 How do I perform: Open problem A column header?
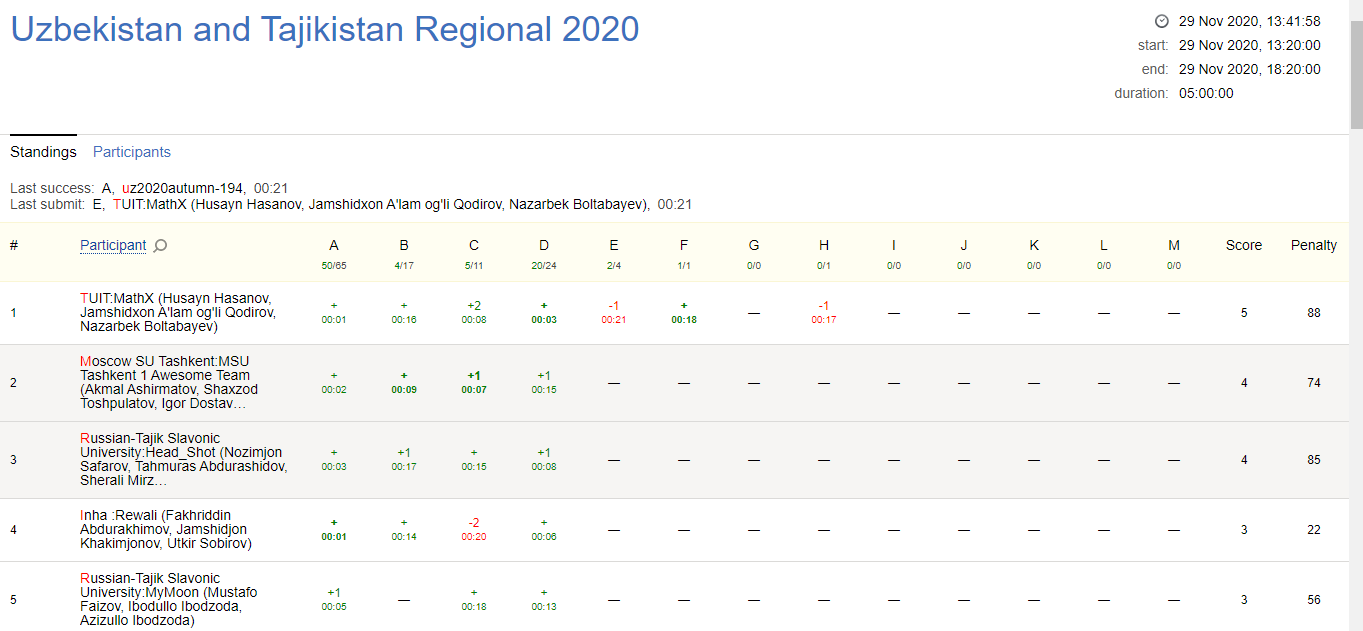coord(334,245)
